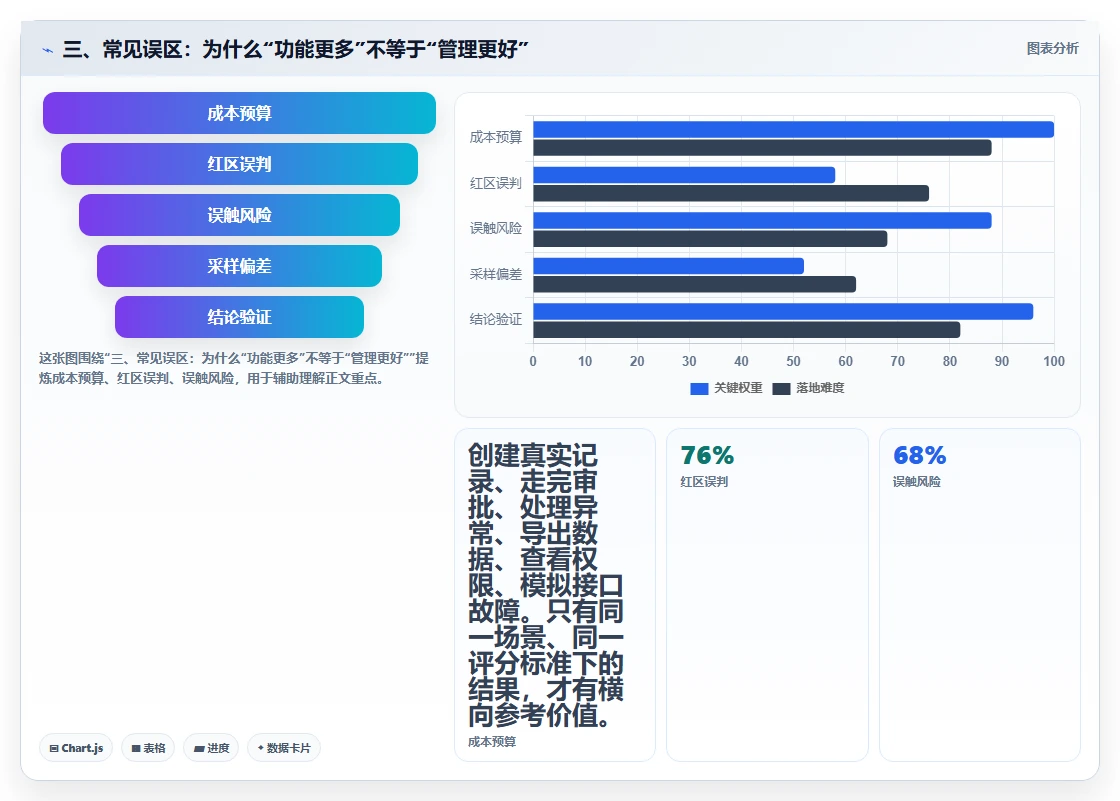1120x801 pixels.
Task: Click the dark 红区误判 bar in chart
Action: (x=731, y=193)
